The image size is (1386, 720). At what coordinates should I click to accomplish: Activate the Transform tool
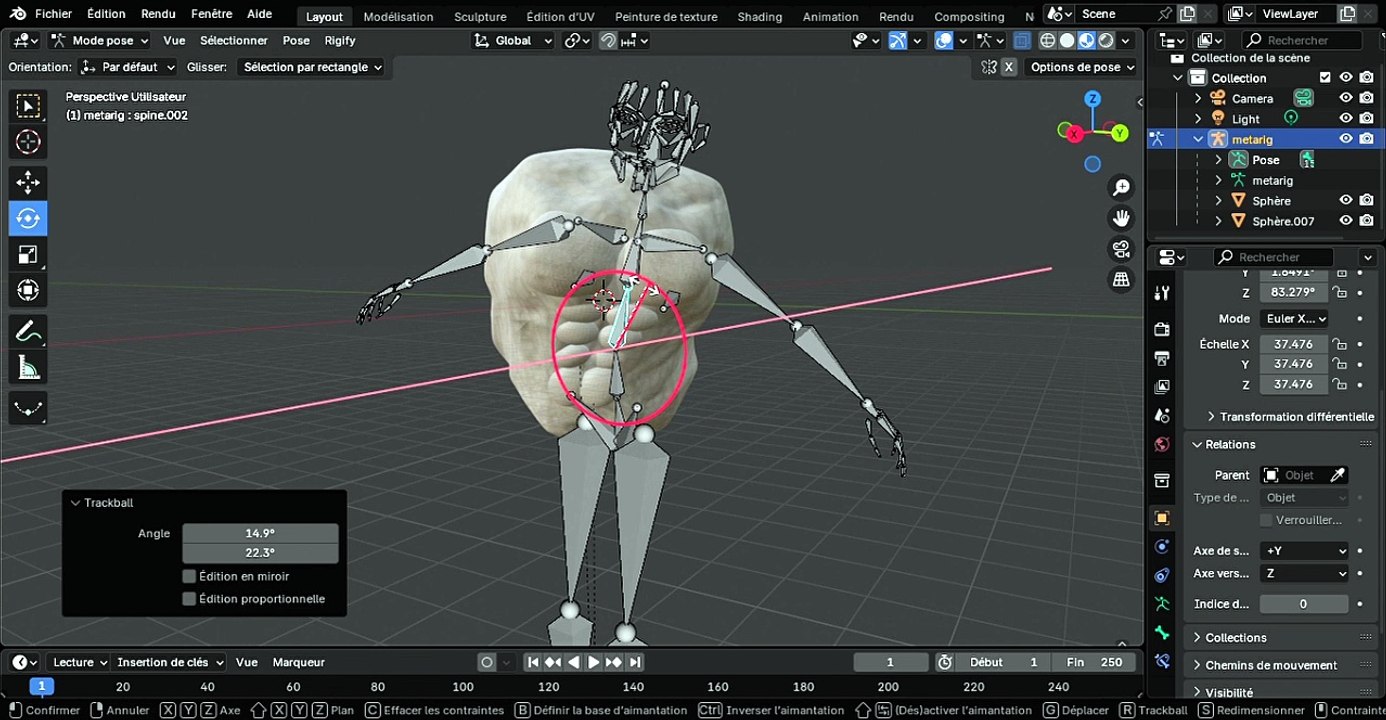28,290
